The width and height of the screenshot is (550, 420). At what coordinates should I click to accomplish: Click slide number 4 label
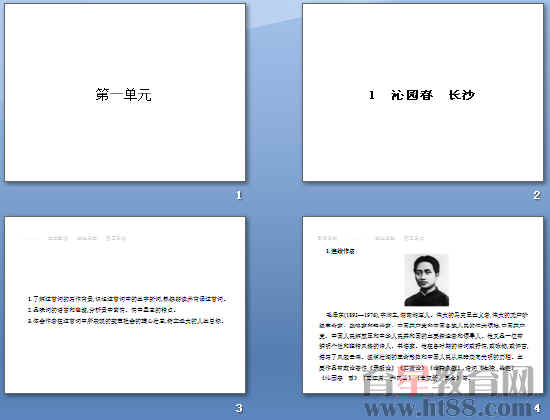pos(537,408)
